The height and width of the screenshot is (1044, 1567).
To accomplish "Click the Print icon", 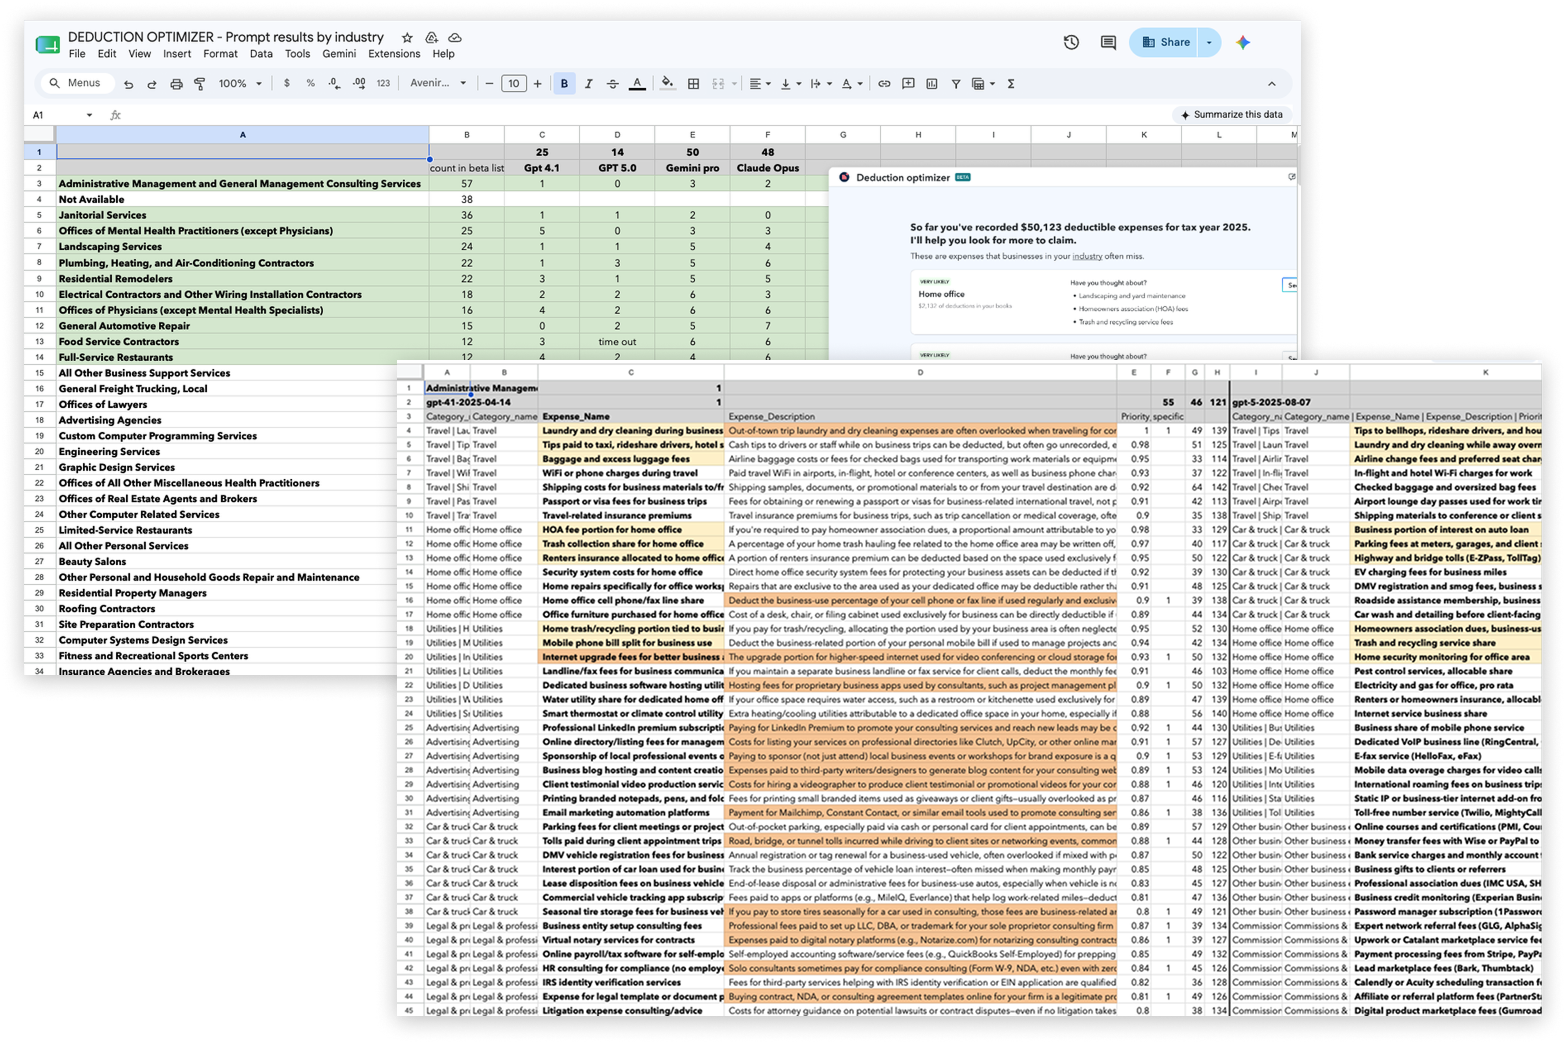I will tap(176, 84).
